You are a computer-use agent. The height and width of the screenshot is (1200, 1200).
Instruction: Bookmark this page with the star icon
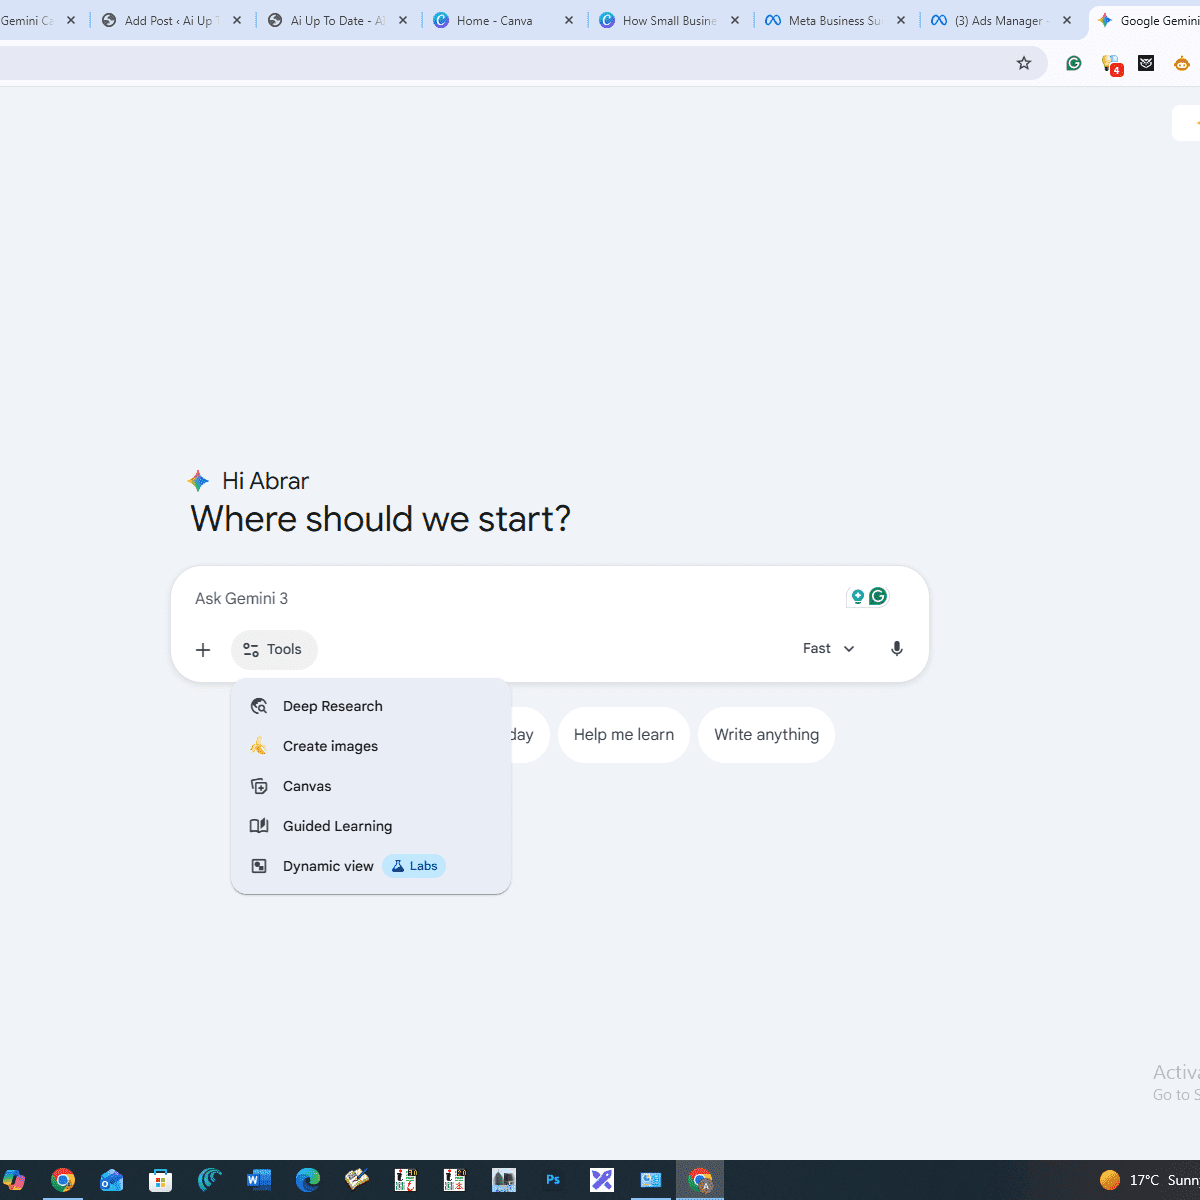pos(1023,63)
